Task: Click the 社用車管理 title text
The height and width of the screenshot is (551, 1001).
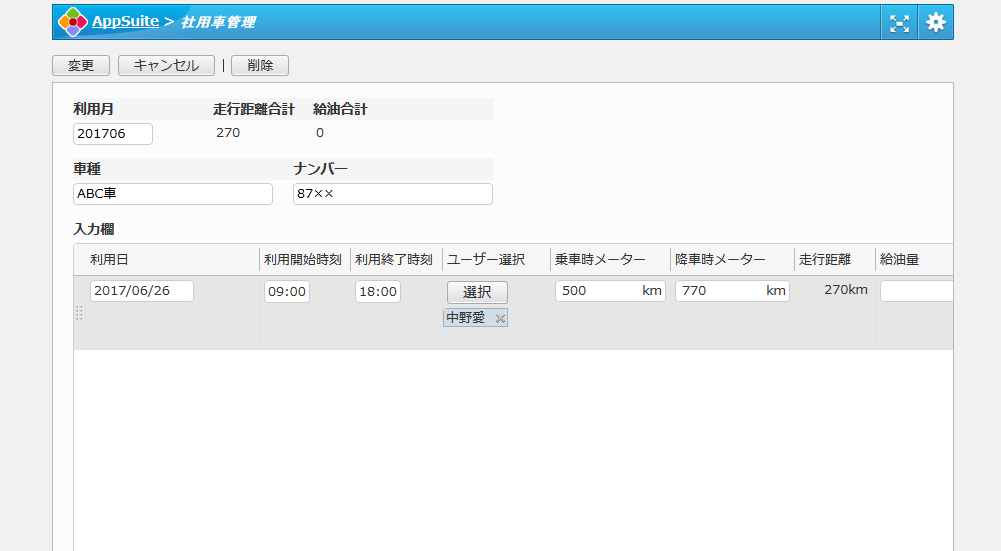Action: [x=217, y=22]
